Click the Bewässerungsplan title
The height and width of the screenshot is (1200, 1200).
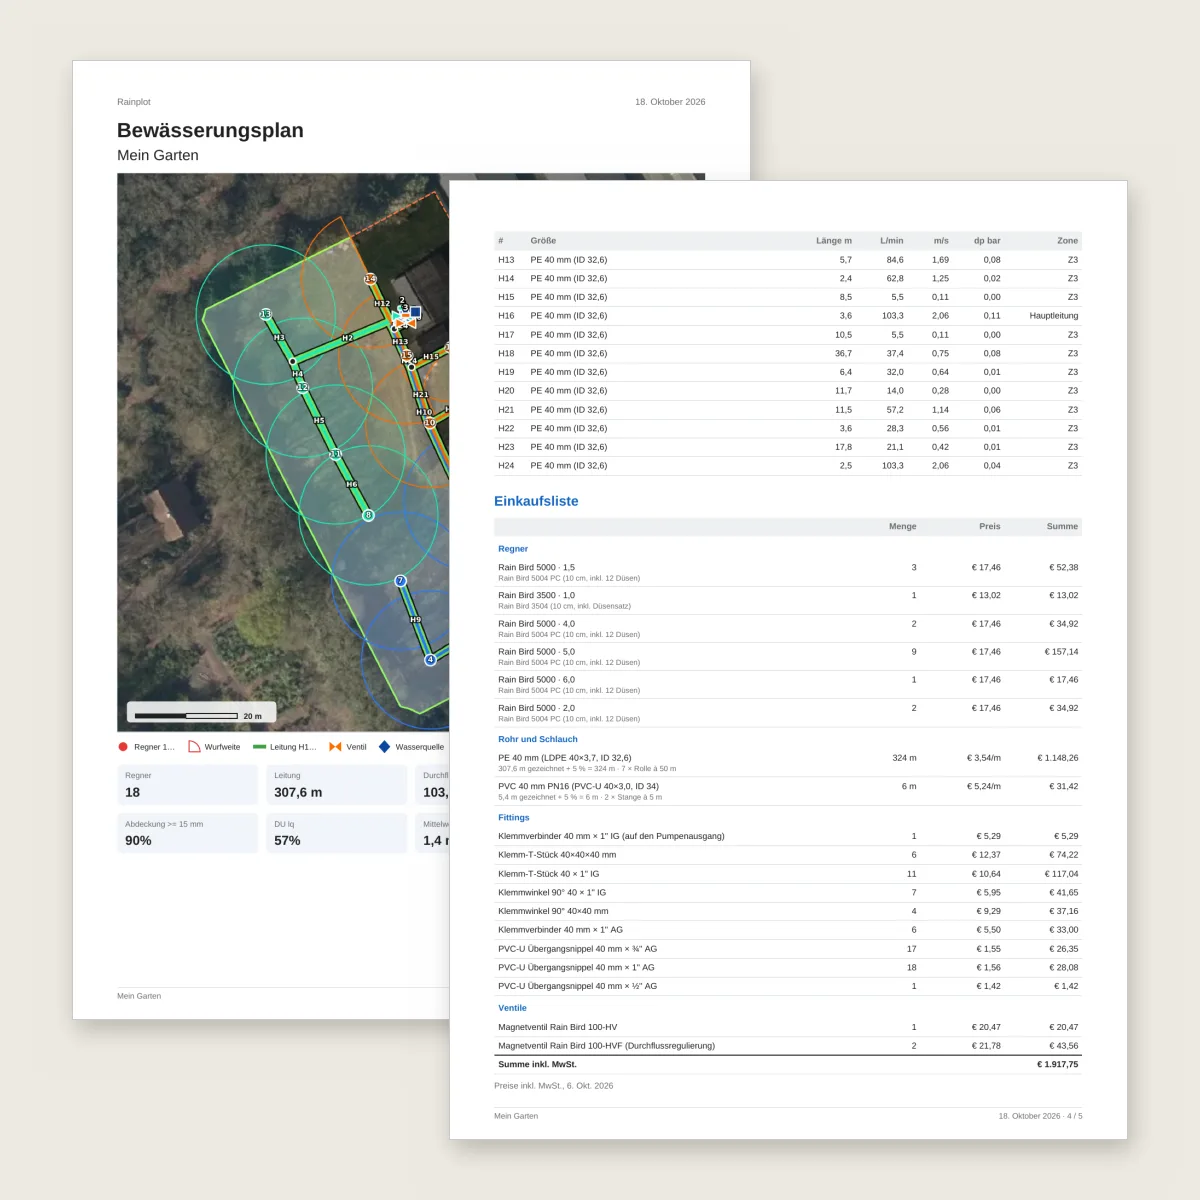[210, 130]
